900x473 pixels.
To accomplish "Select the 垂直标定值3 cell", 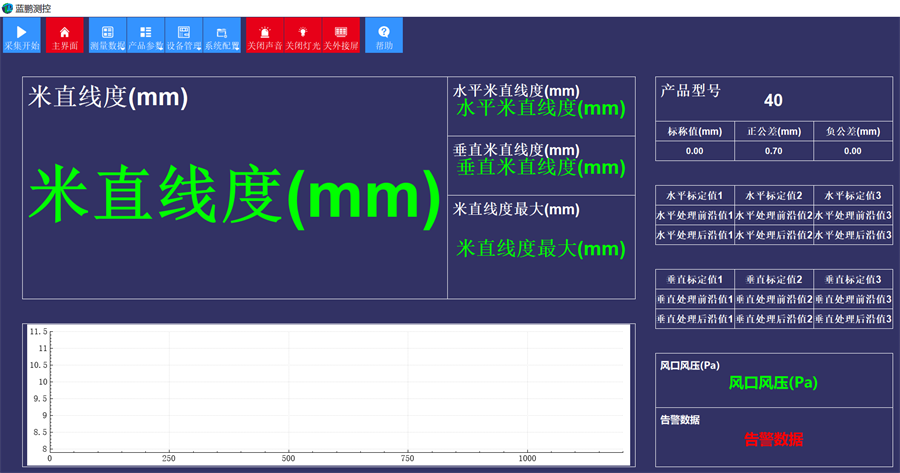I will [x=852, y=279].
